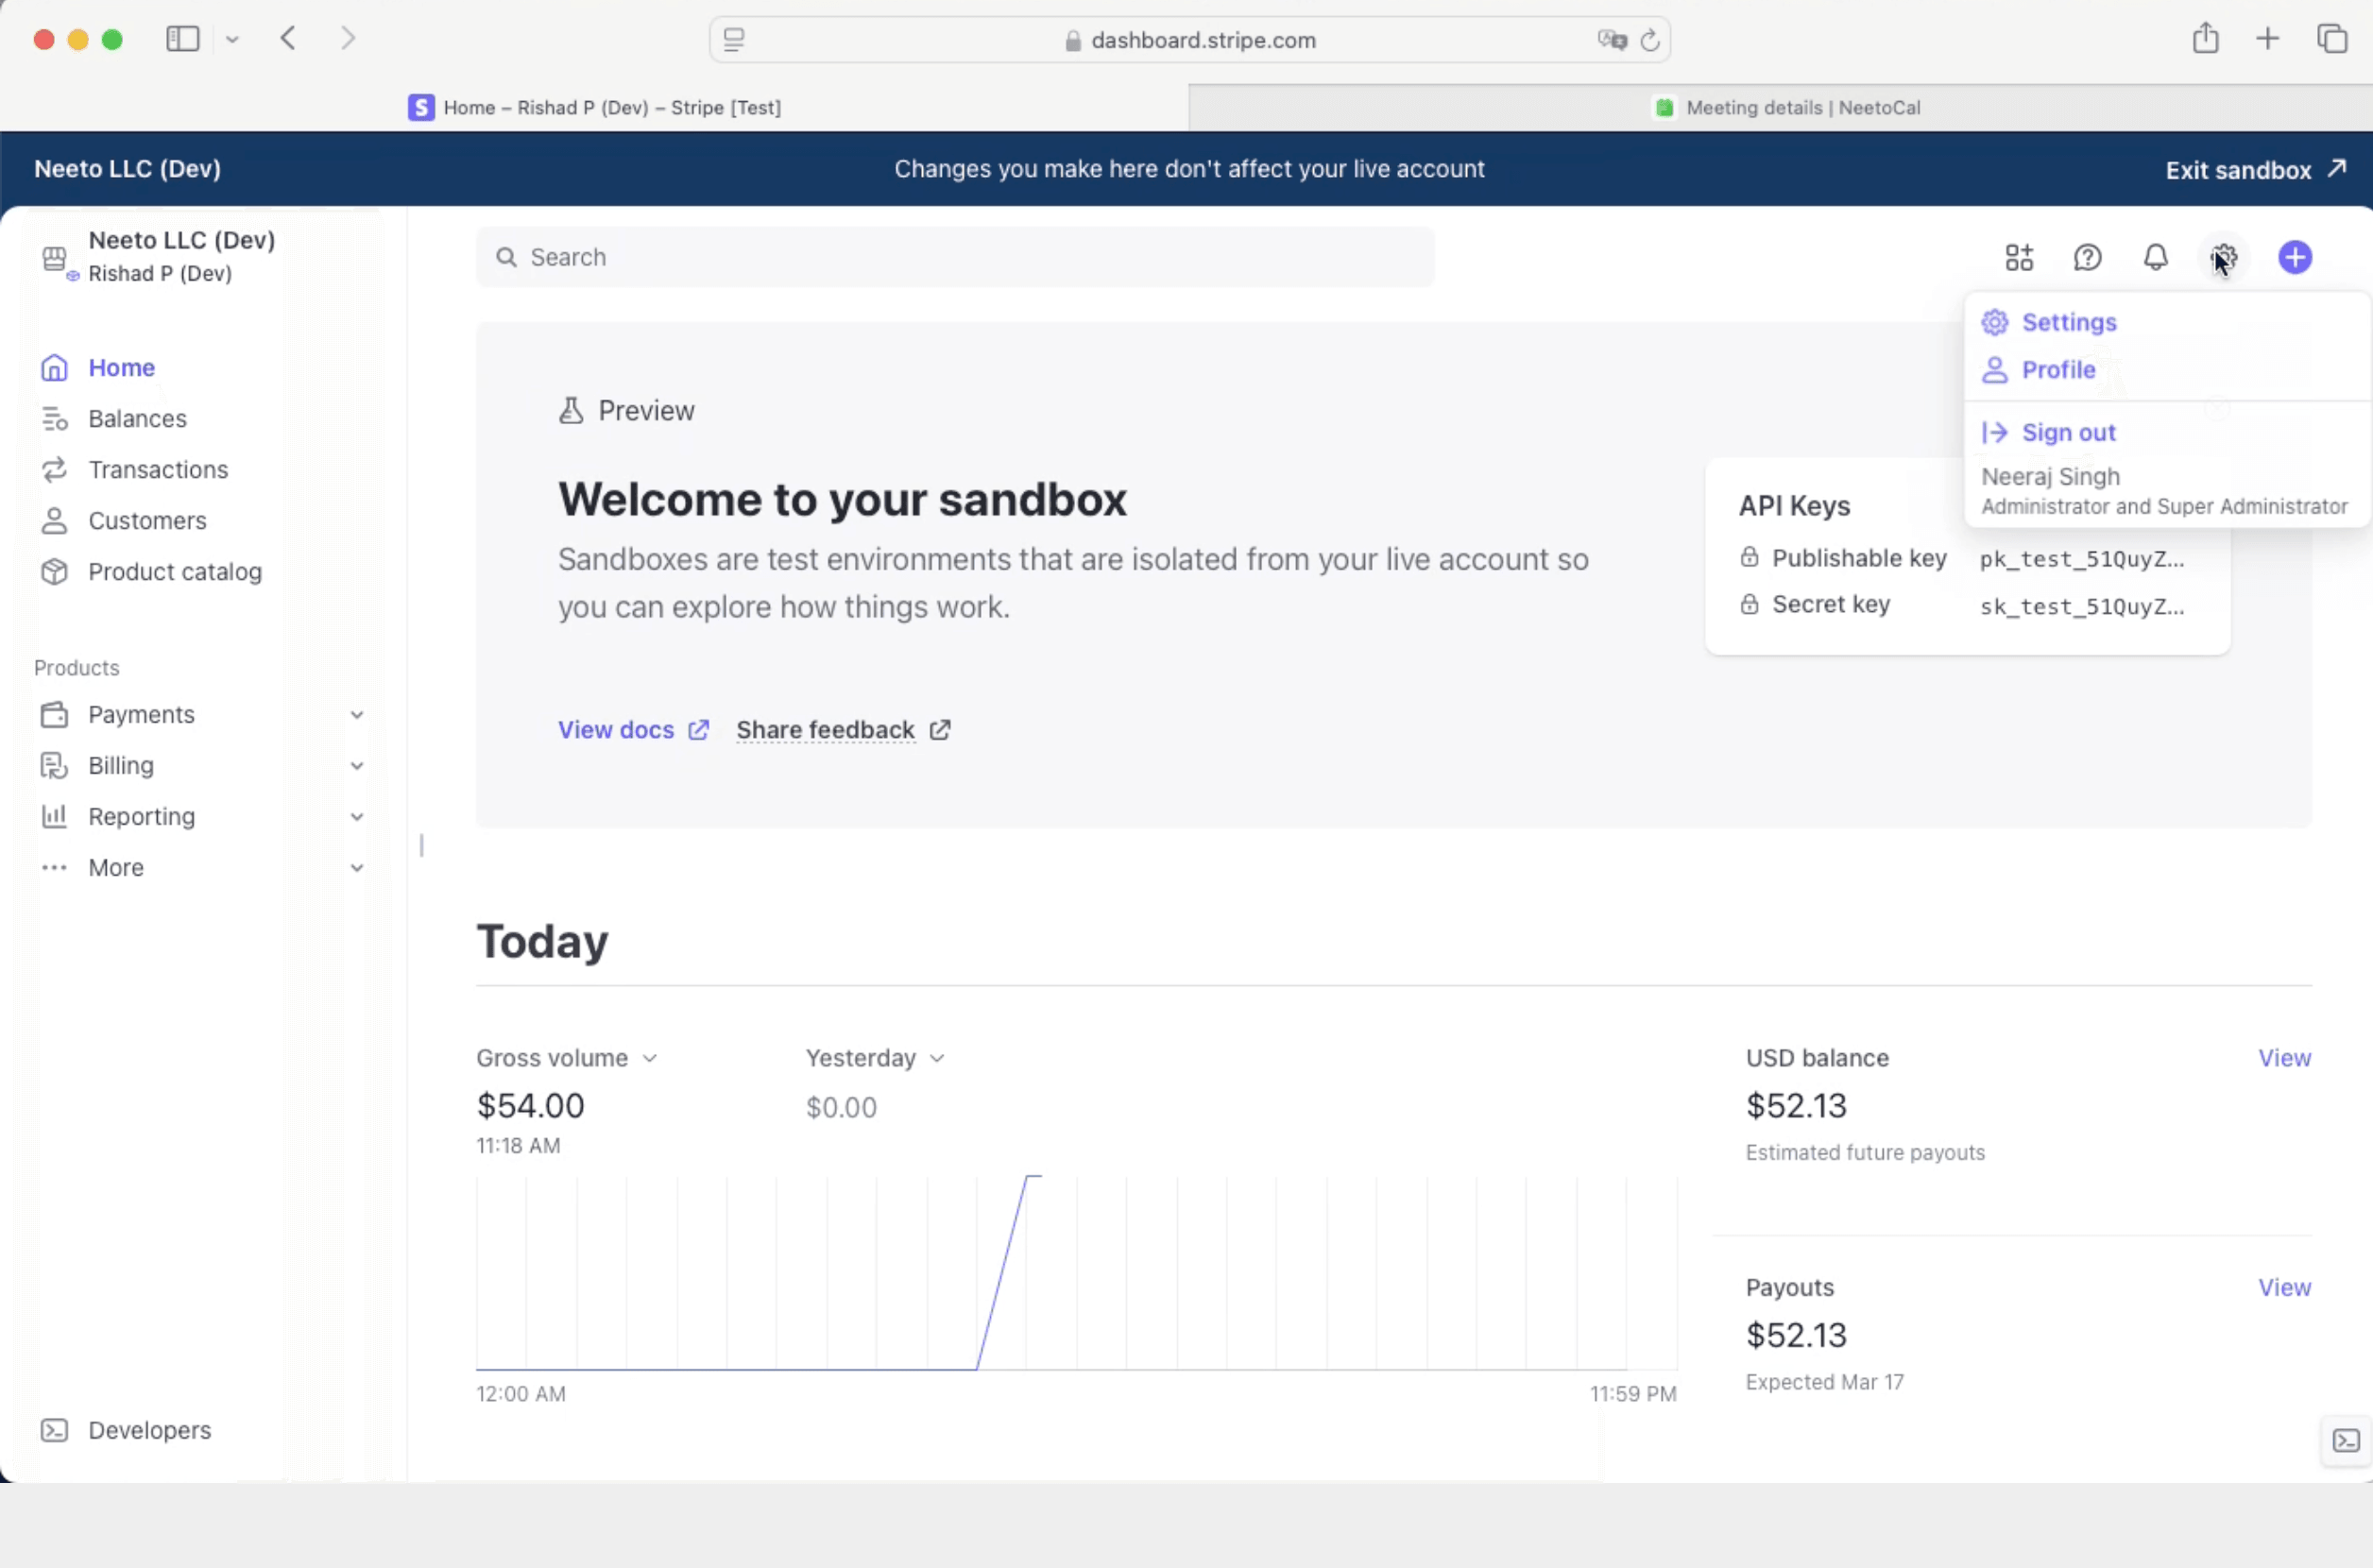Open notifications bell icon
Image resolution: width=2373 pixels, height=1568 pixels.
2155,257
